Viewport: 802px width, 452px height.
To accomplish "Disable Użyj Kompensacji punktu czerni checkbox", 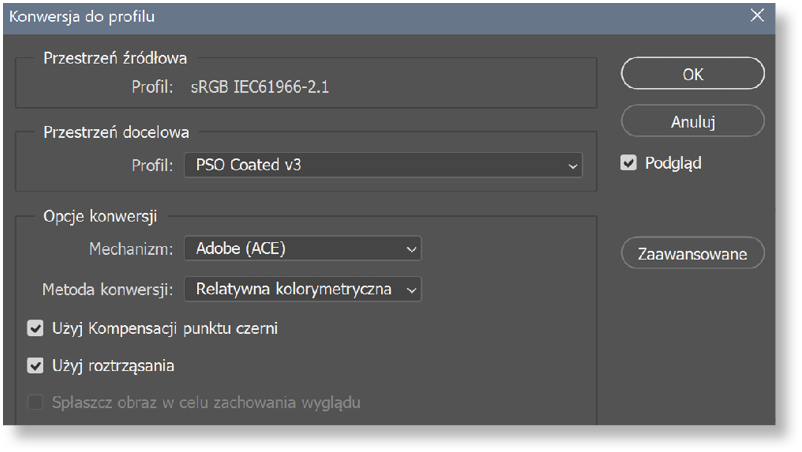I will point(35,328).
